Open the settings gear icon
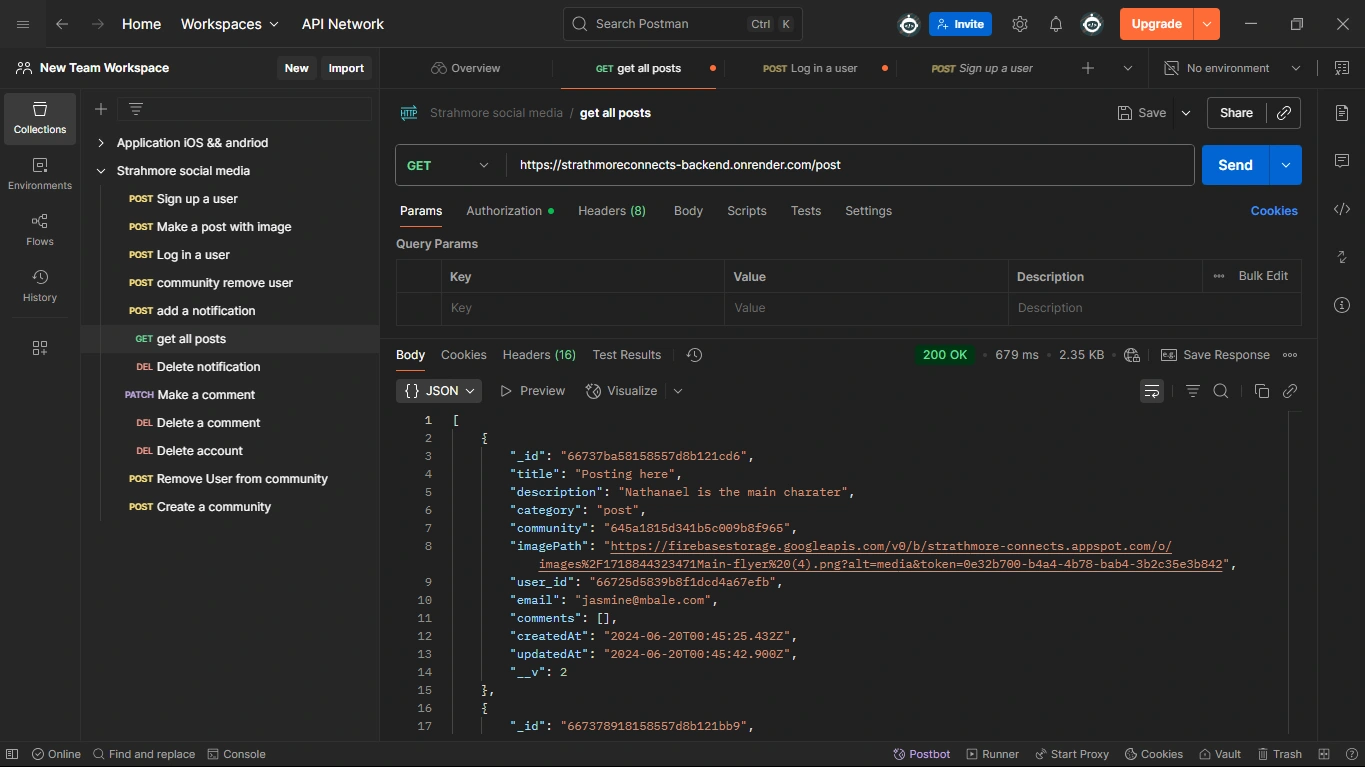This screenshot has height=767, width=1365. click(x=1019, y=24)
